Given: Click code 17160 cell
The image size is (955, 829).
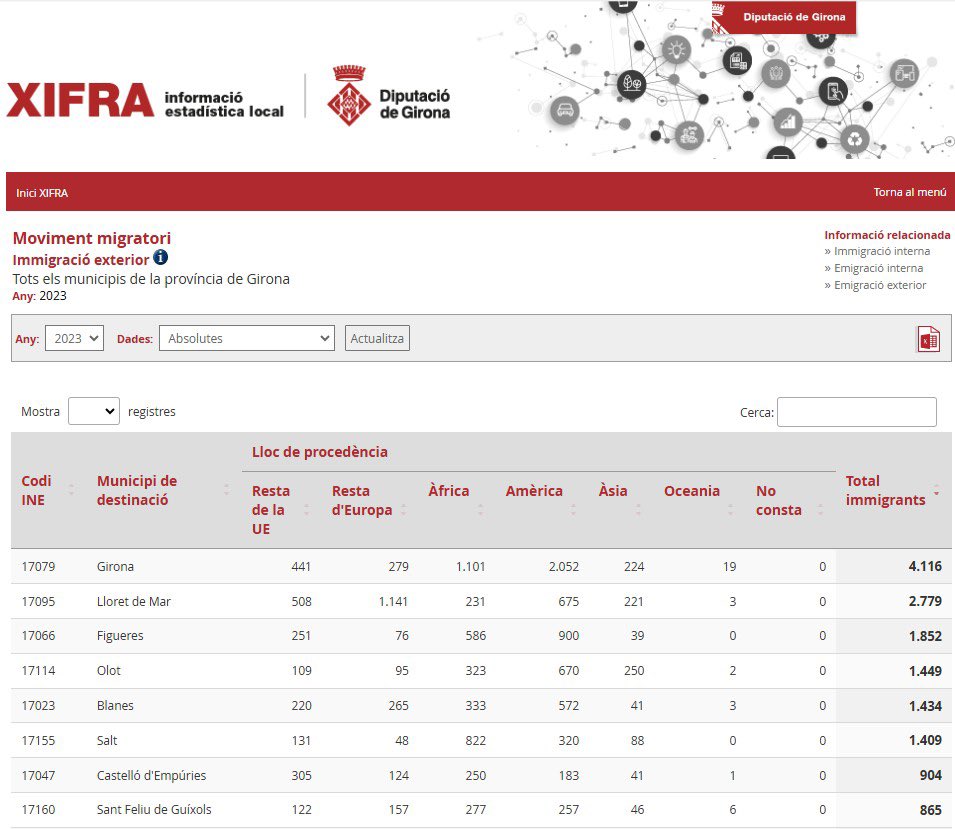Looking at the screenshot, I should click(x=38, y=810).
